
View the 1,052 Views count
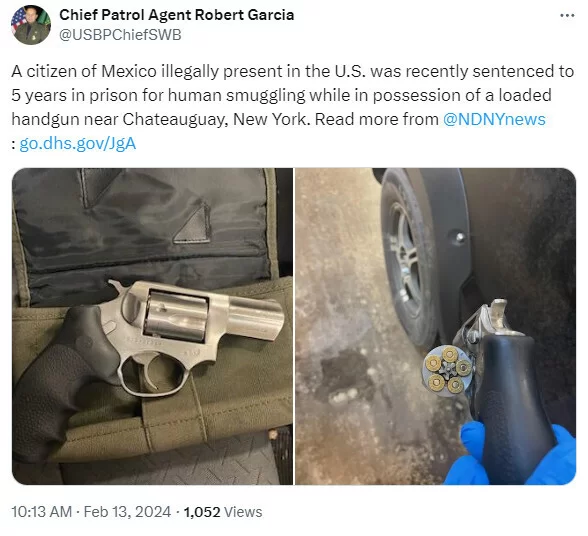pos(223,512)
